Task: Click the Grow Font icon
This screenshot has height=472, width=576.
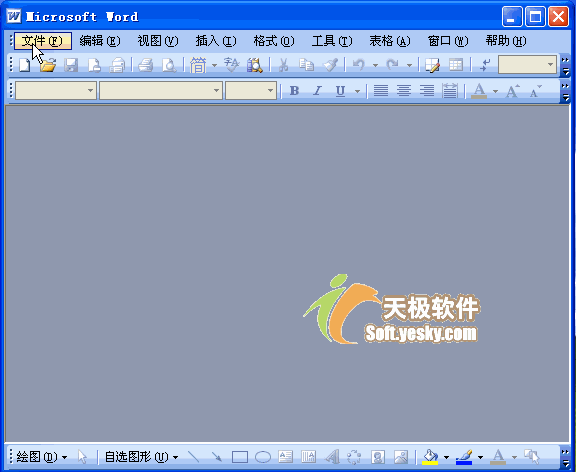Action: (513, 90)
